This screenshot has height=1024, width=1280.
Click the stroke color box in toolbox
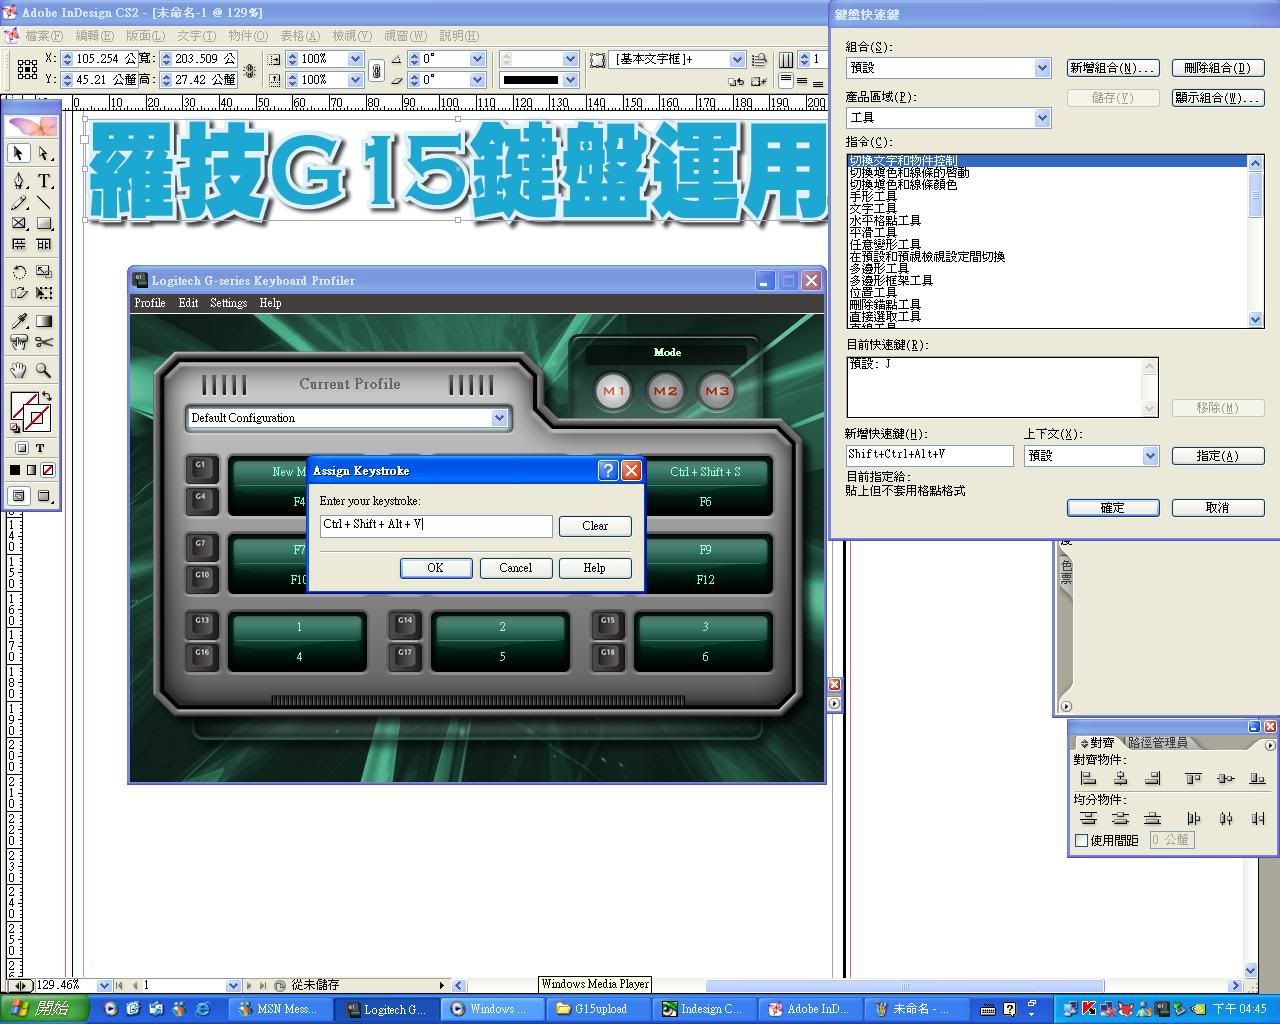pos(37,418)
